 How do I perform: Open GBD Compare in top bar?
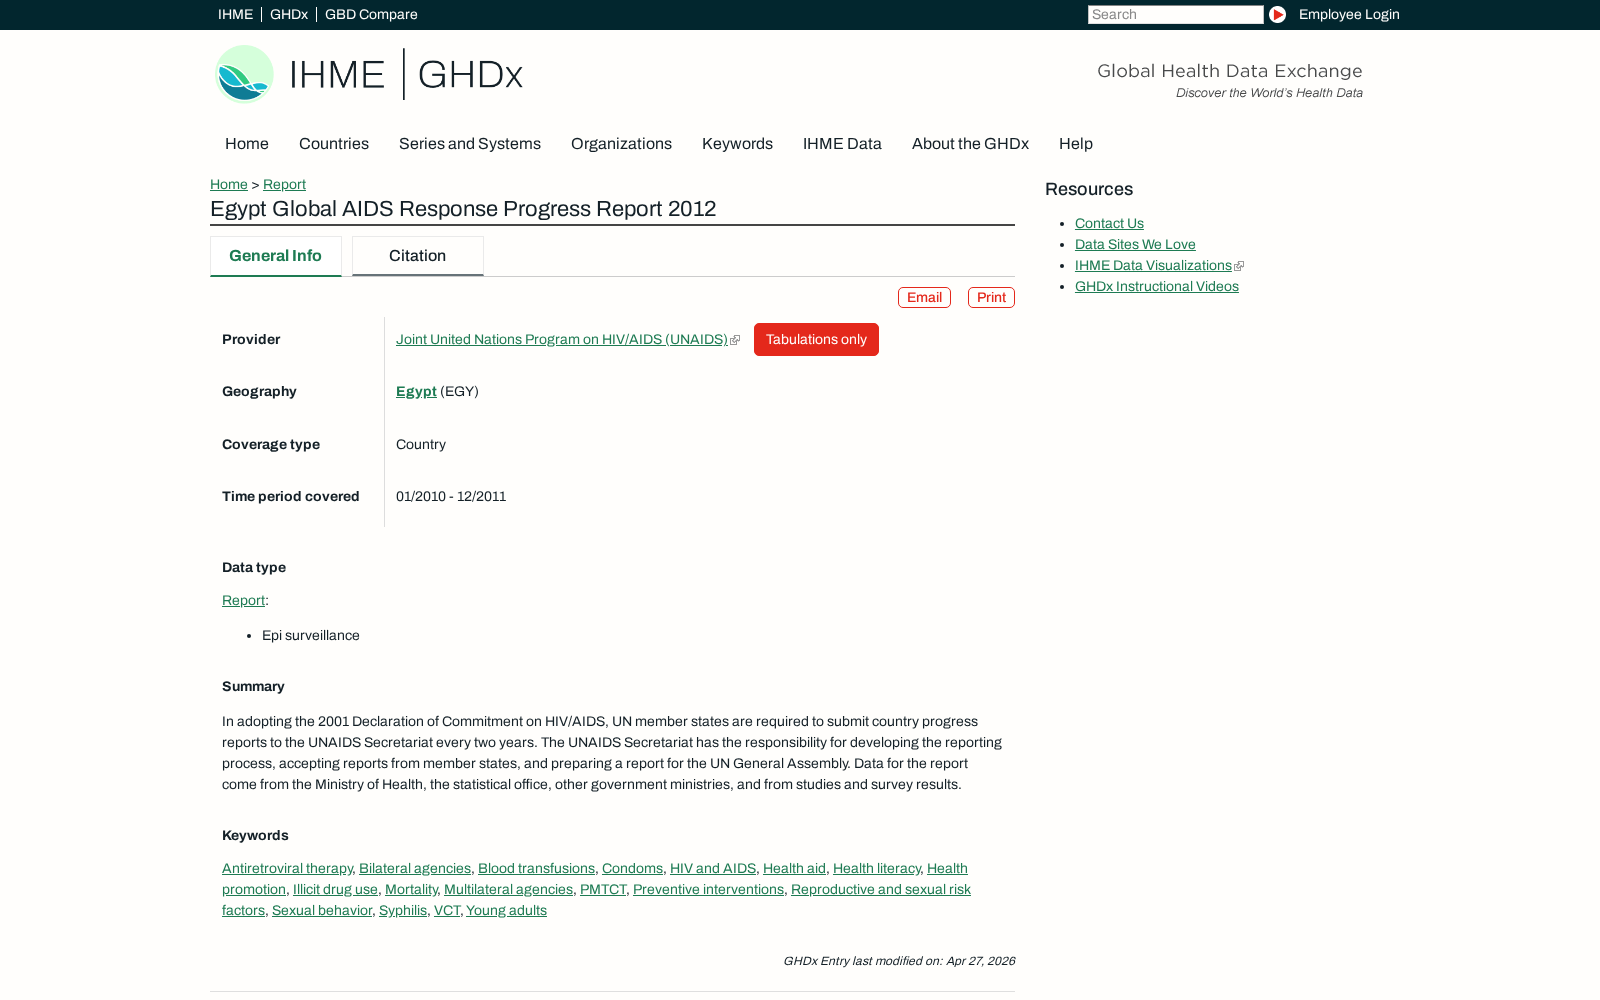click(371, 14)
